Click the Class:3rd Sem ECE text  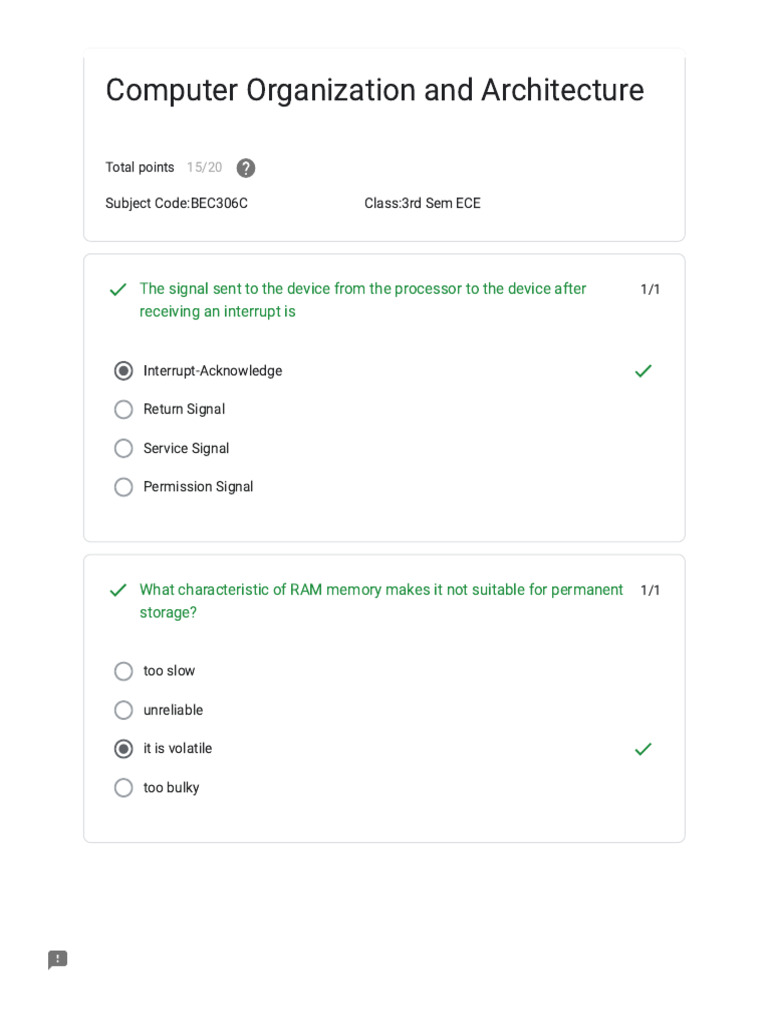click(x=422, y=203)
